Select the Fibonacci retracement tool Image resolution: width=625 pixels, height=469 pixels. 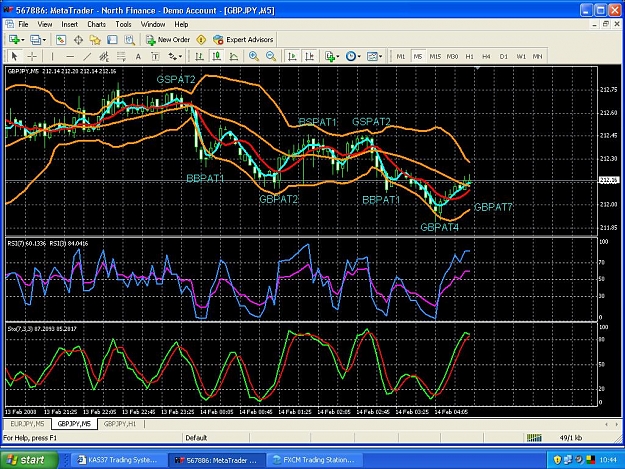pos(121,57)
